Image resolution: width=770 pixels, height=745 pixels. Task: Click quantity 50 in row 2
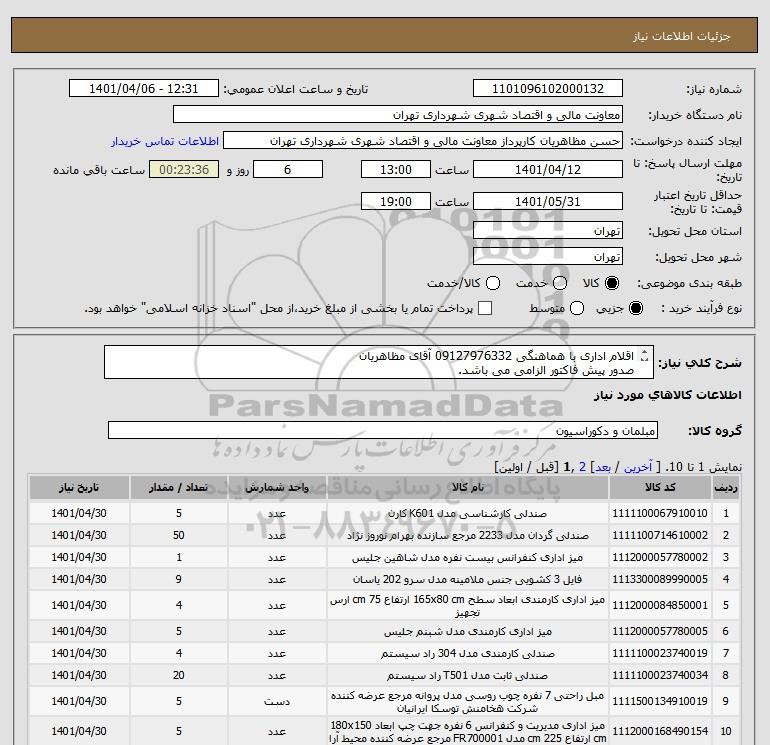(179, 535)
